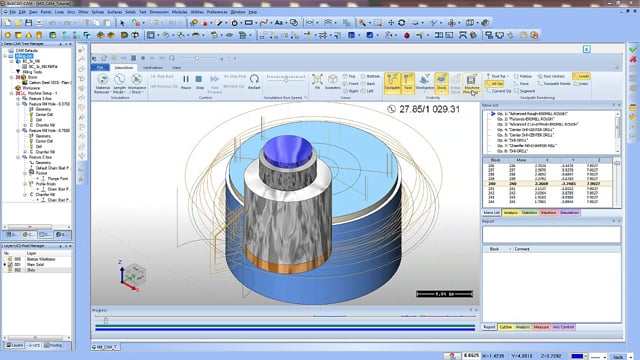Collapse the Machine Setup - 1 node
The height and width of the screenshot is (360, 640).
12,93
